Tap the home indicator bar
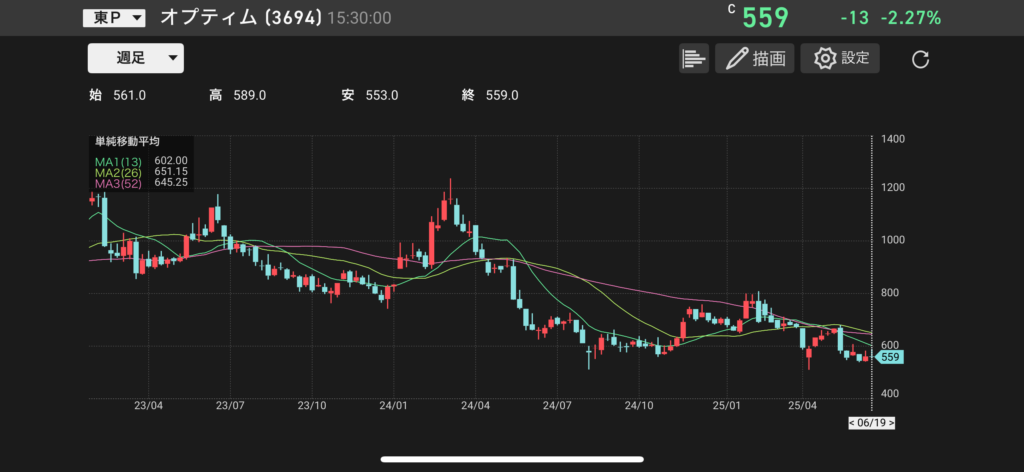 pos(512,459)
